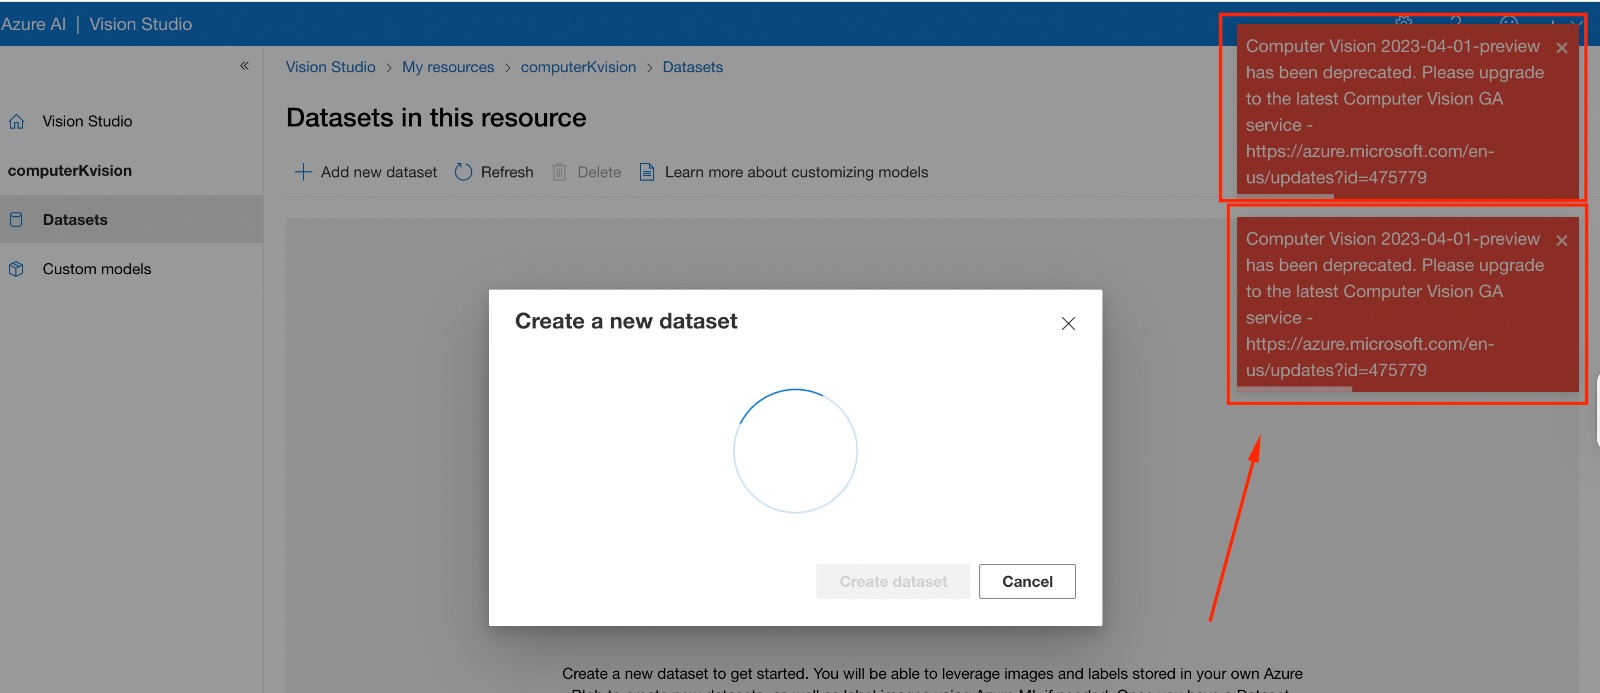Viewport: 1600px width, 693px height.
Task: Click the Delete label in toolbar
Action: point(599,172)
